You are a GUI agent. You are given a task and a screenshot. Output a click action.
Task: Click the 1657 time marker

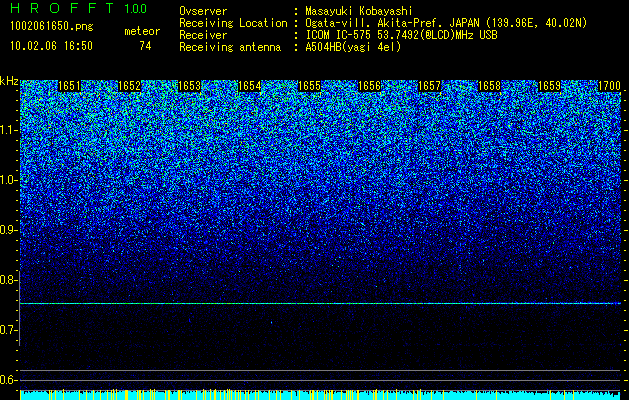[x=429, y=86]
